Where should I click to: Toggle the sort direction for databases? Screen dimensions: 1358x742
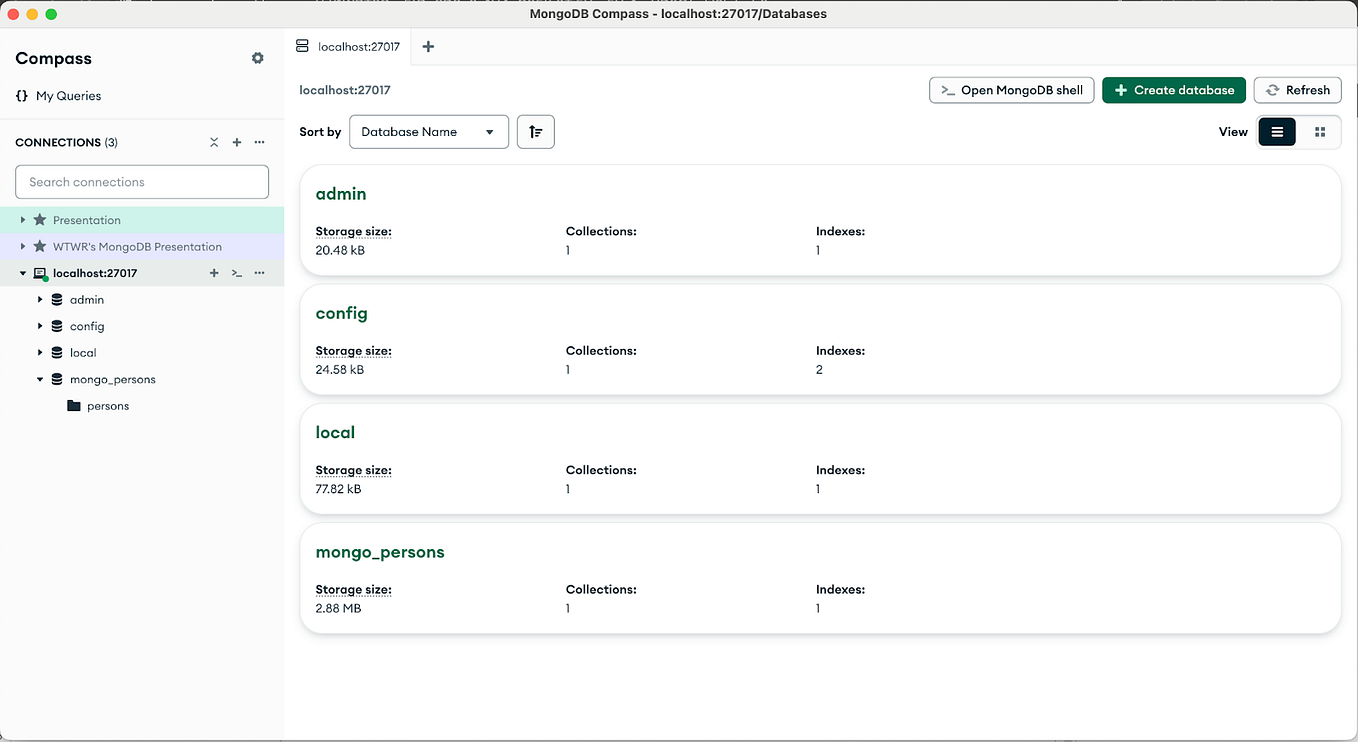pos(535,131)
